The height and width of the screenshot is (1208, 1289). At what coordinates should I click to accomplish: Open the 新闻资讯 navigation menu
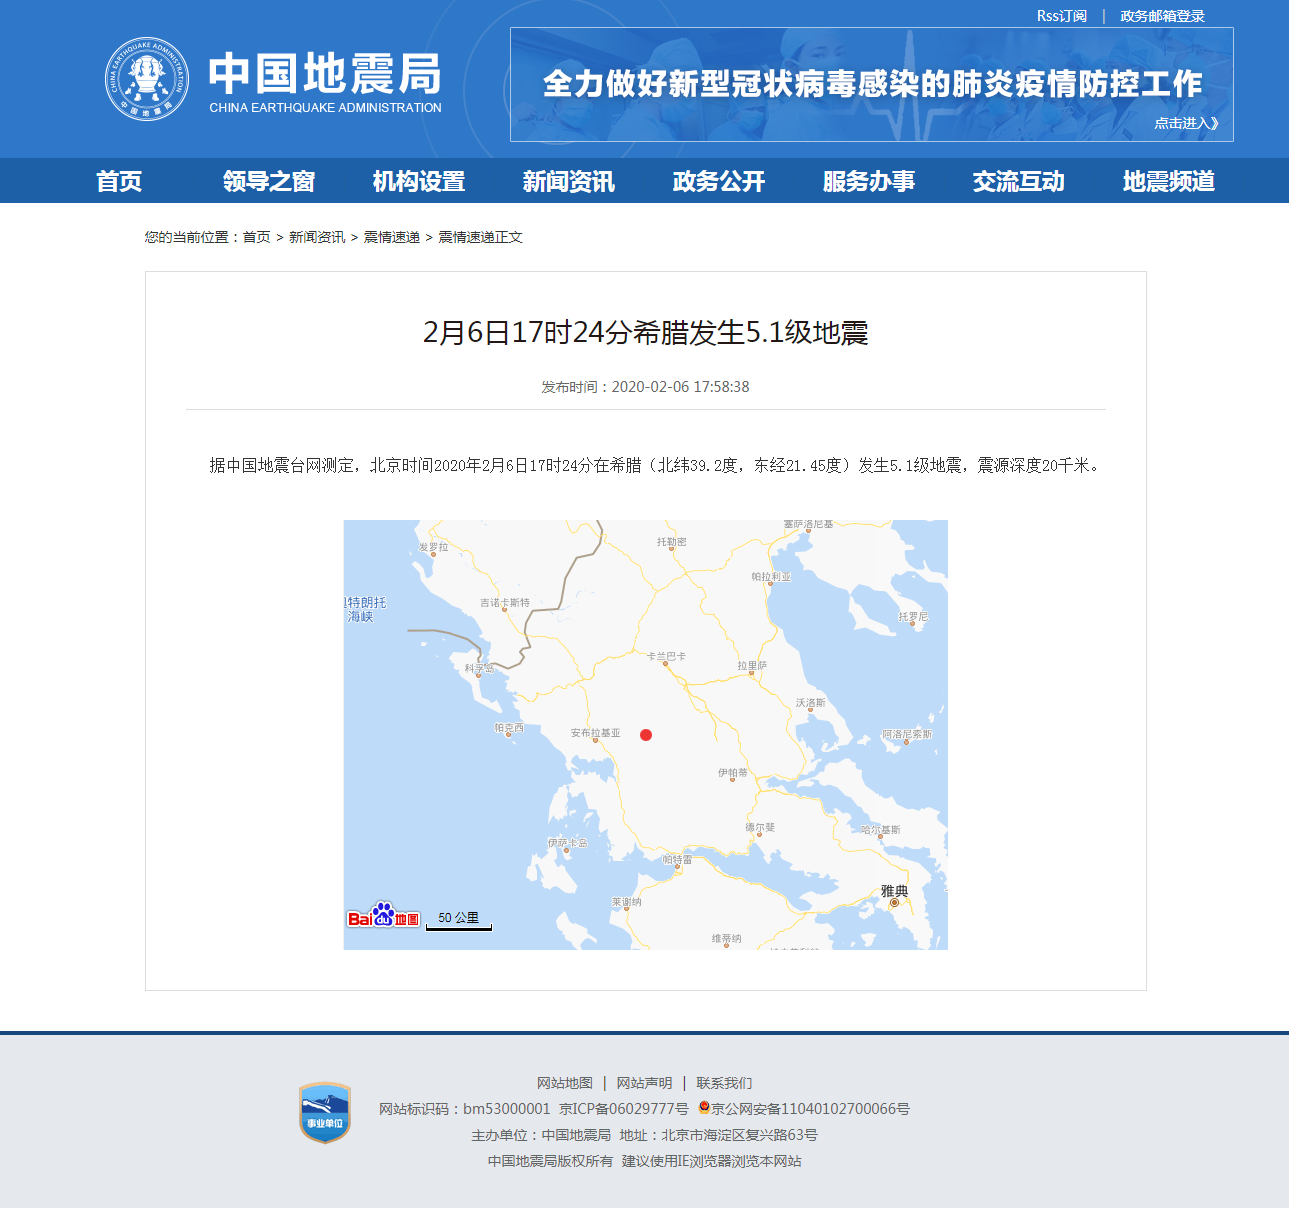568,181
